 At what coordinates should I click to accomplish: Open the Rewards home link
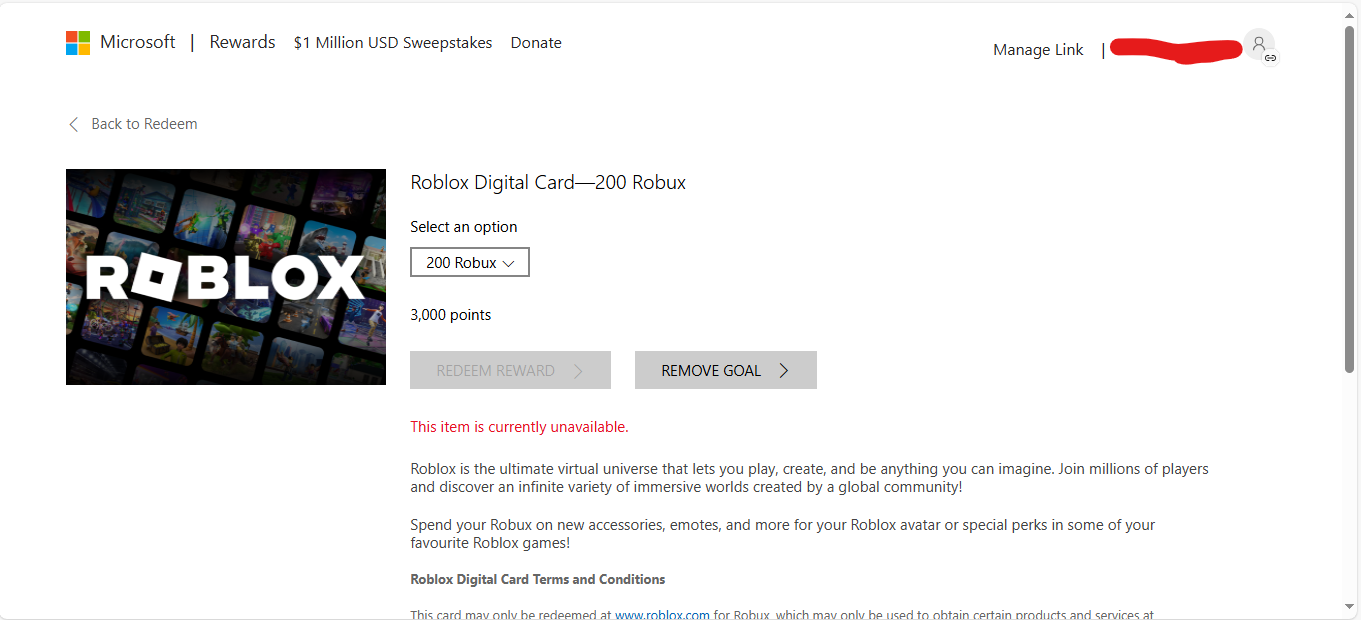242,42
